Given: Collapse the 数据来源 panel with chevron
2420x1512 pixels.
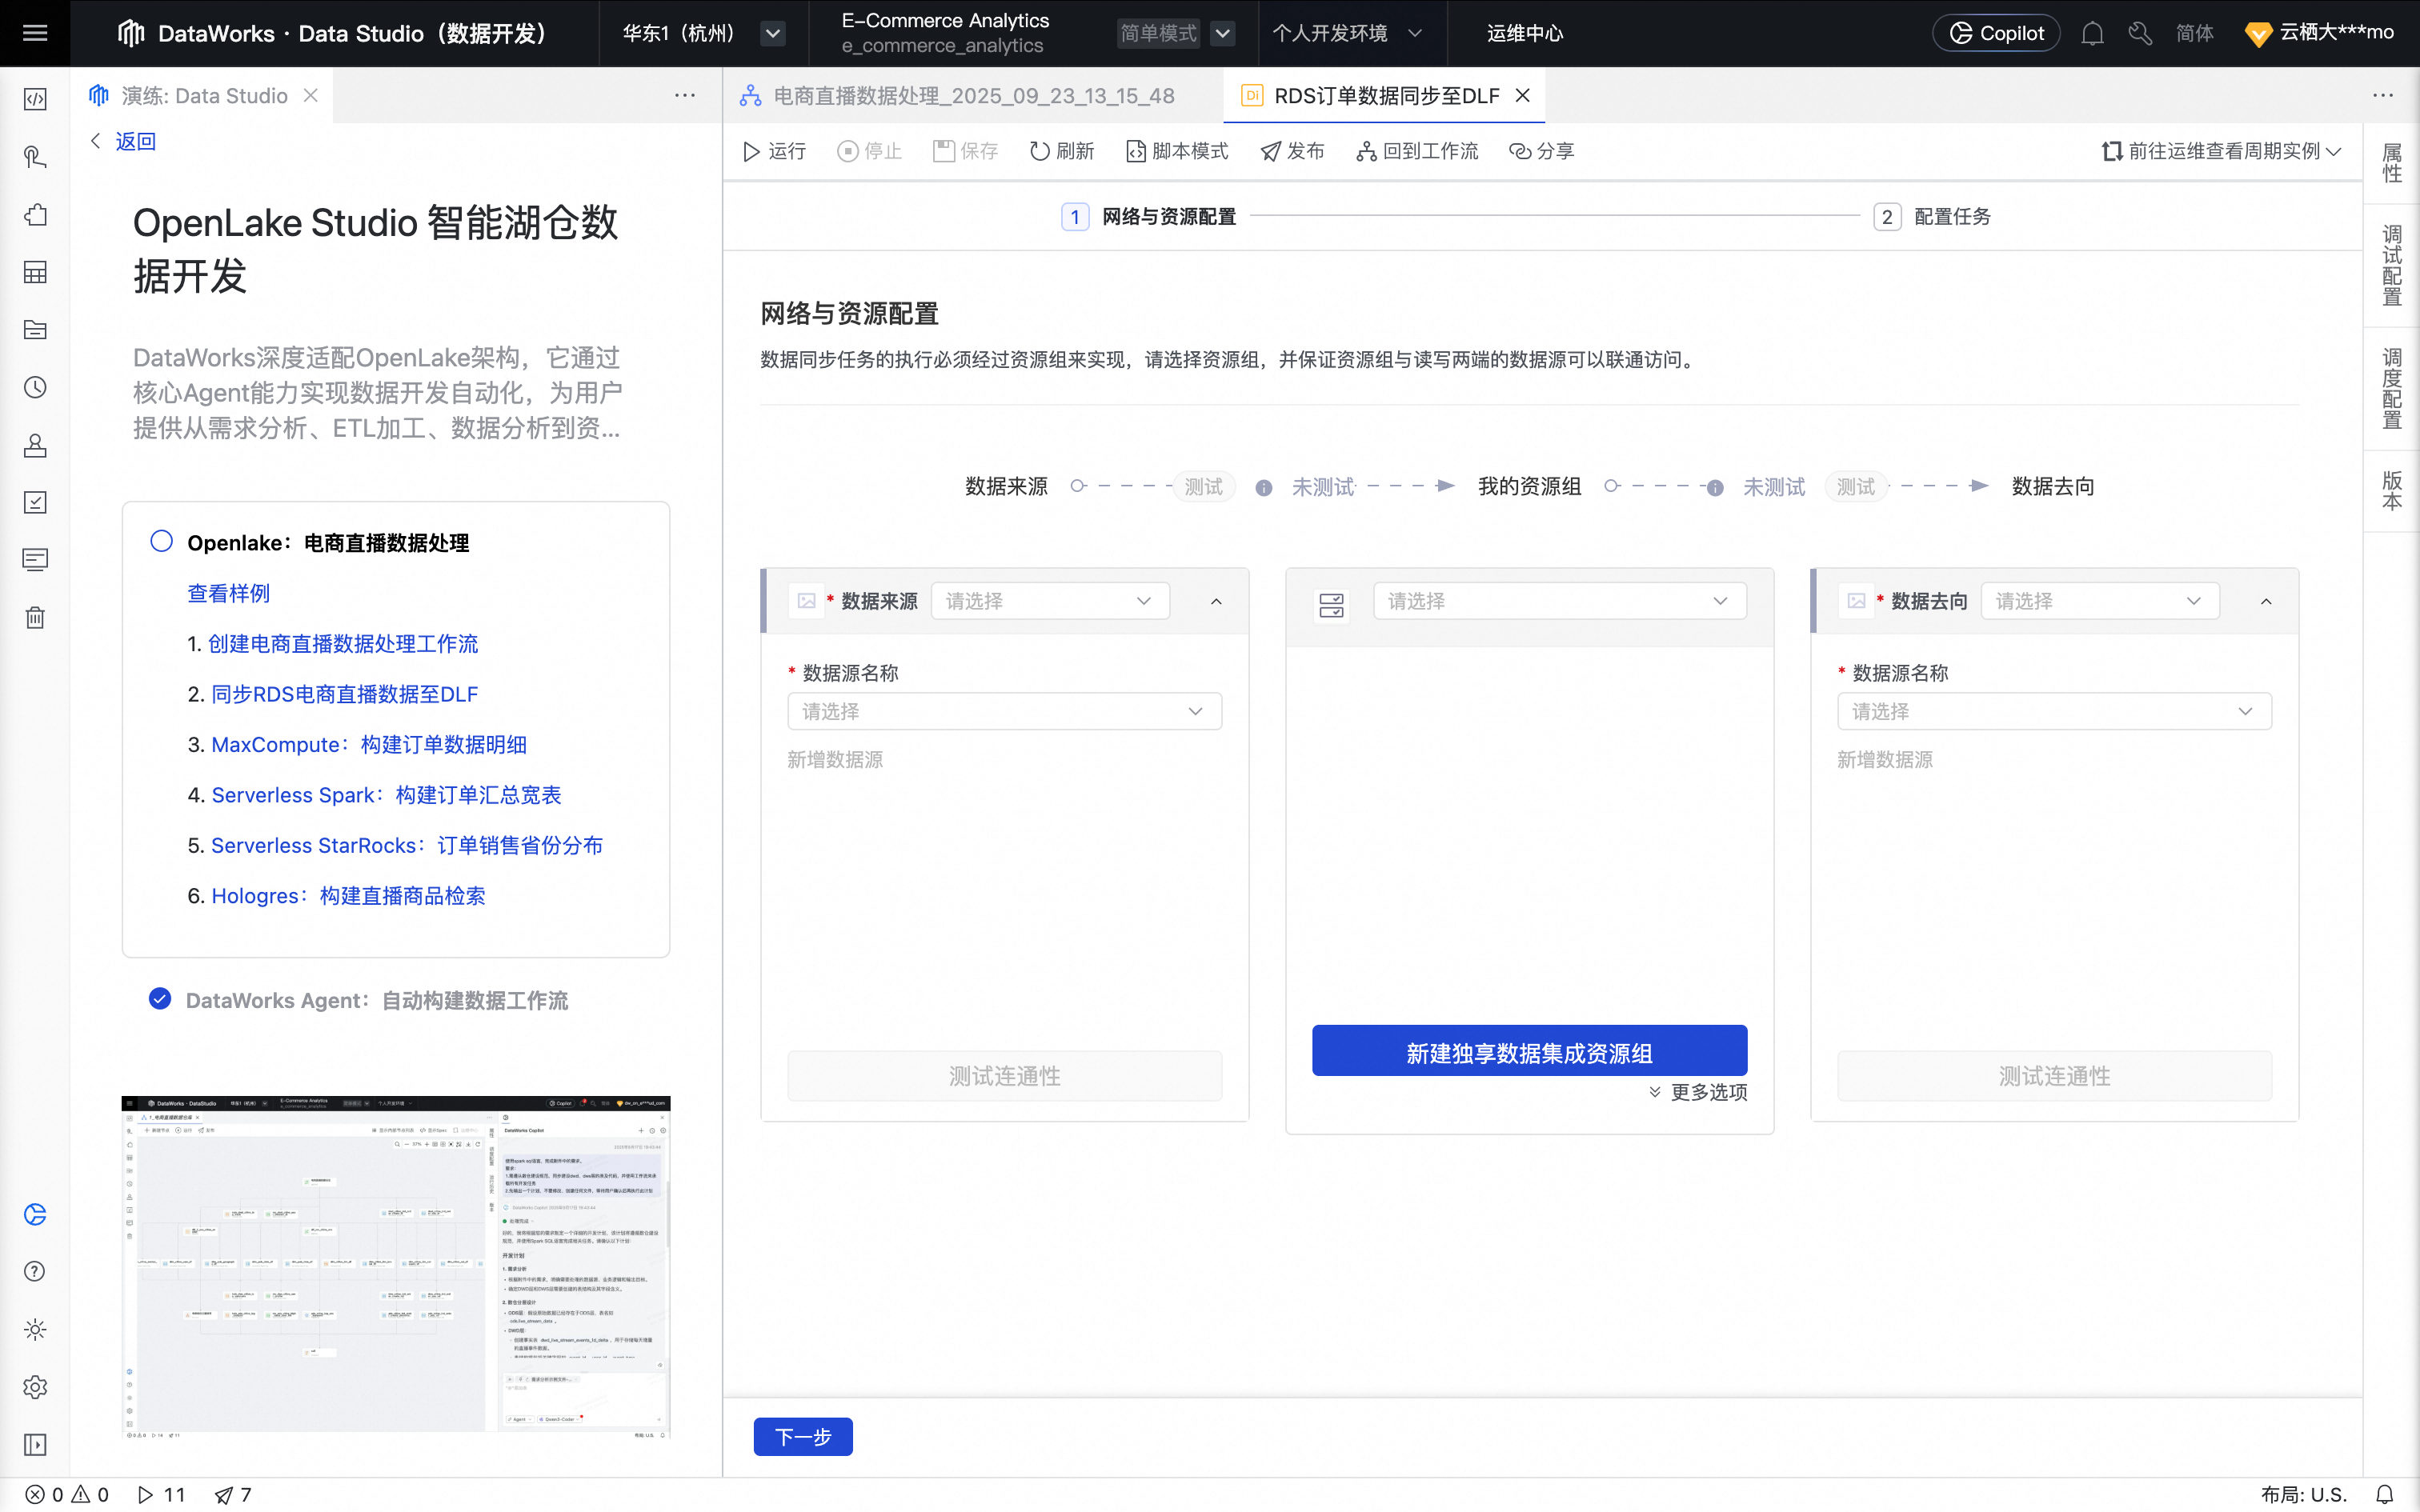Looking at the screenshot, I should pyautogui.click(x=1216, y=601).
